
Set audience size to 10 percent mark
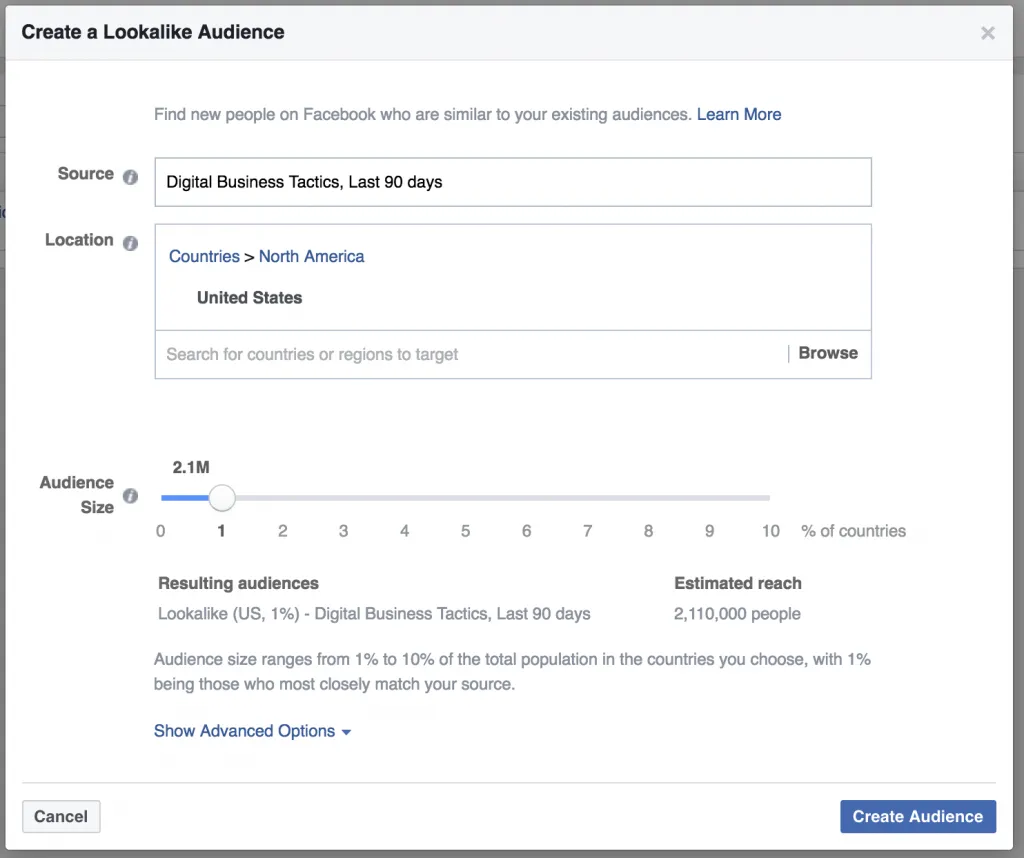tap(769, 497)
